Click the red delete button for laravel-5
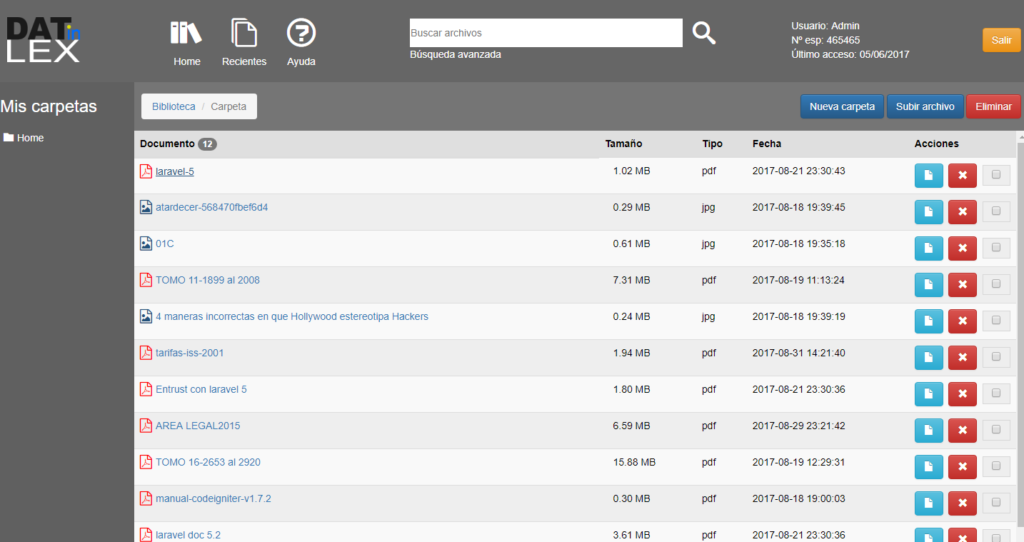1024x542 pixels. tap(962, 175)
